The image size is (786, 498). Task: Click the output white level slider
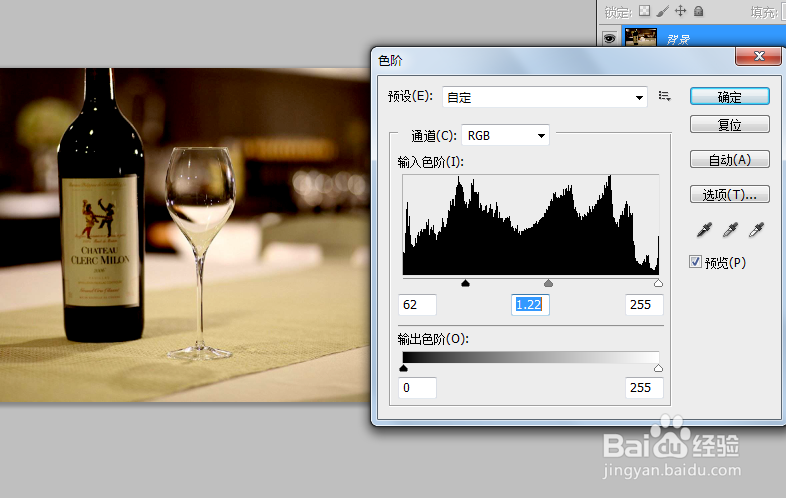[x=658, y=368]
